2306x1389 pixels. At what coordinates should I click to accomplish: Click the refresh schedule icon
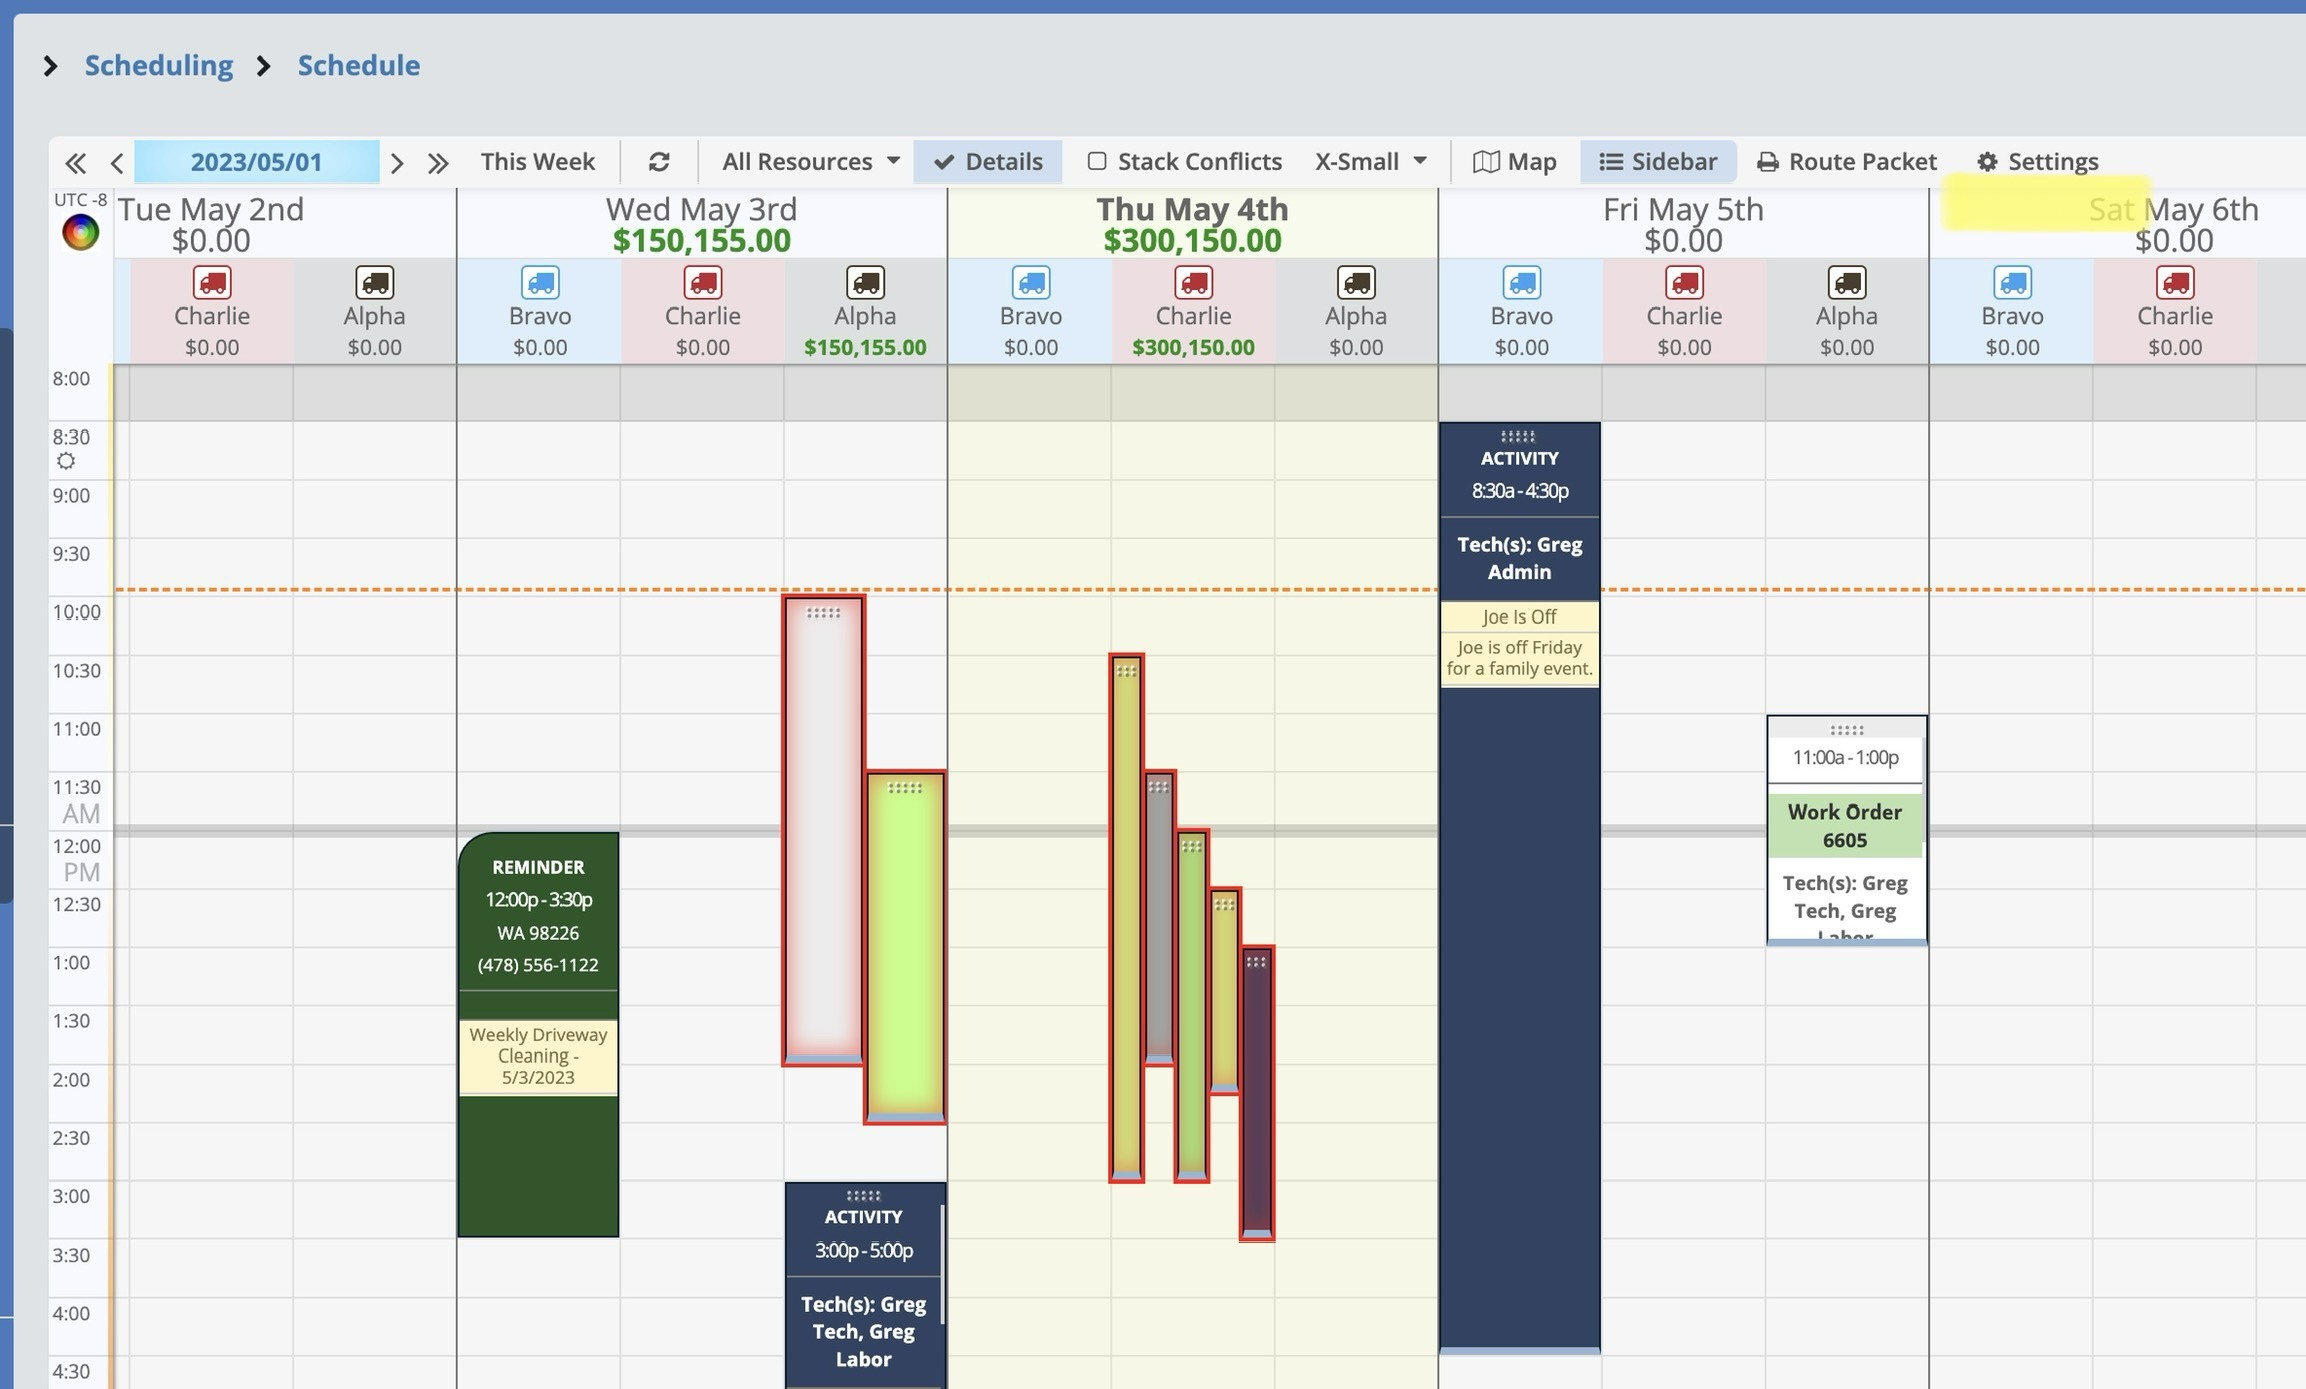658,162
